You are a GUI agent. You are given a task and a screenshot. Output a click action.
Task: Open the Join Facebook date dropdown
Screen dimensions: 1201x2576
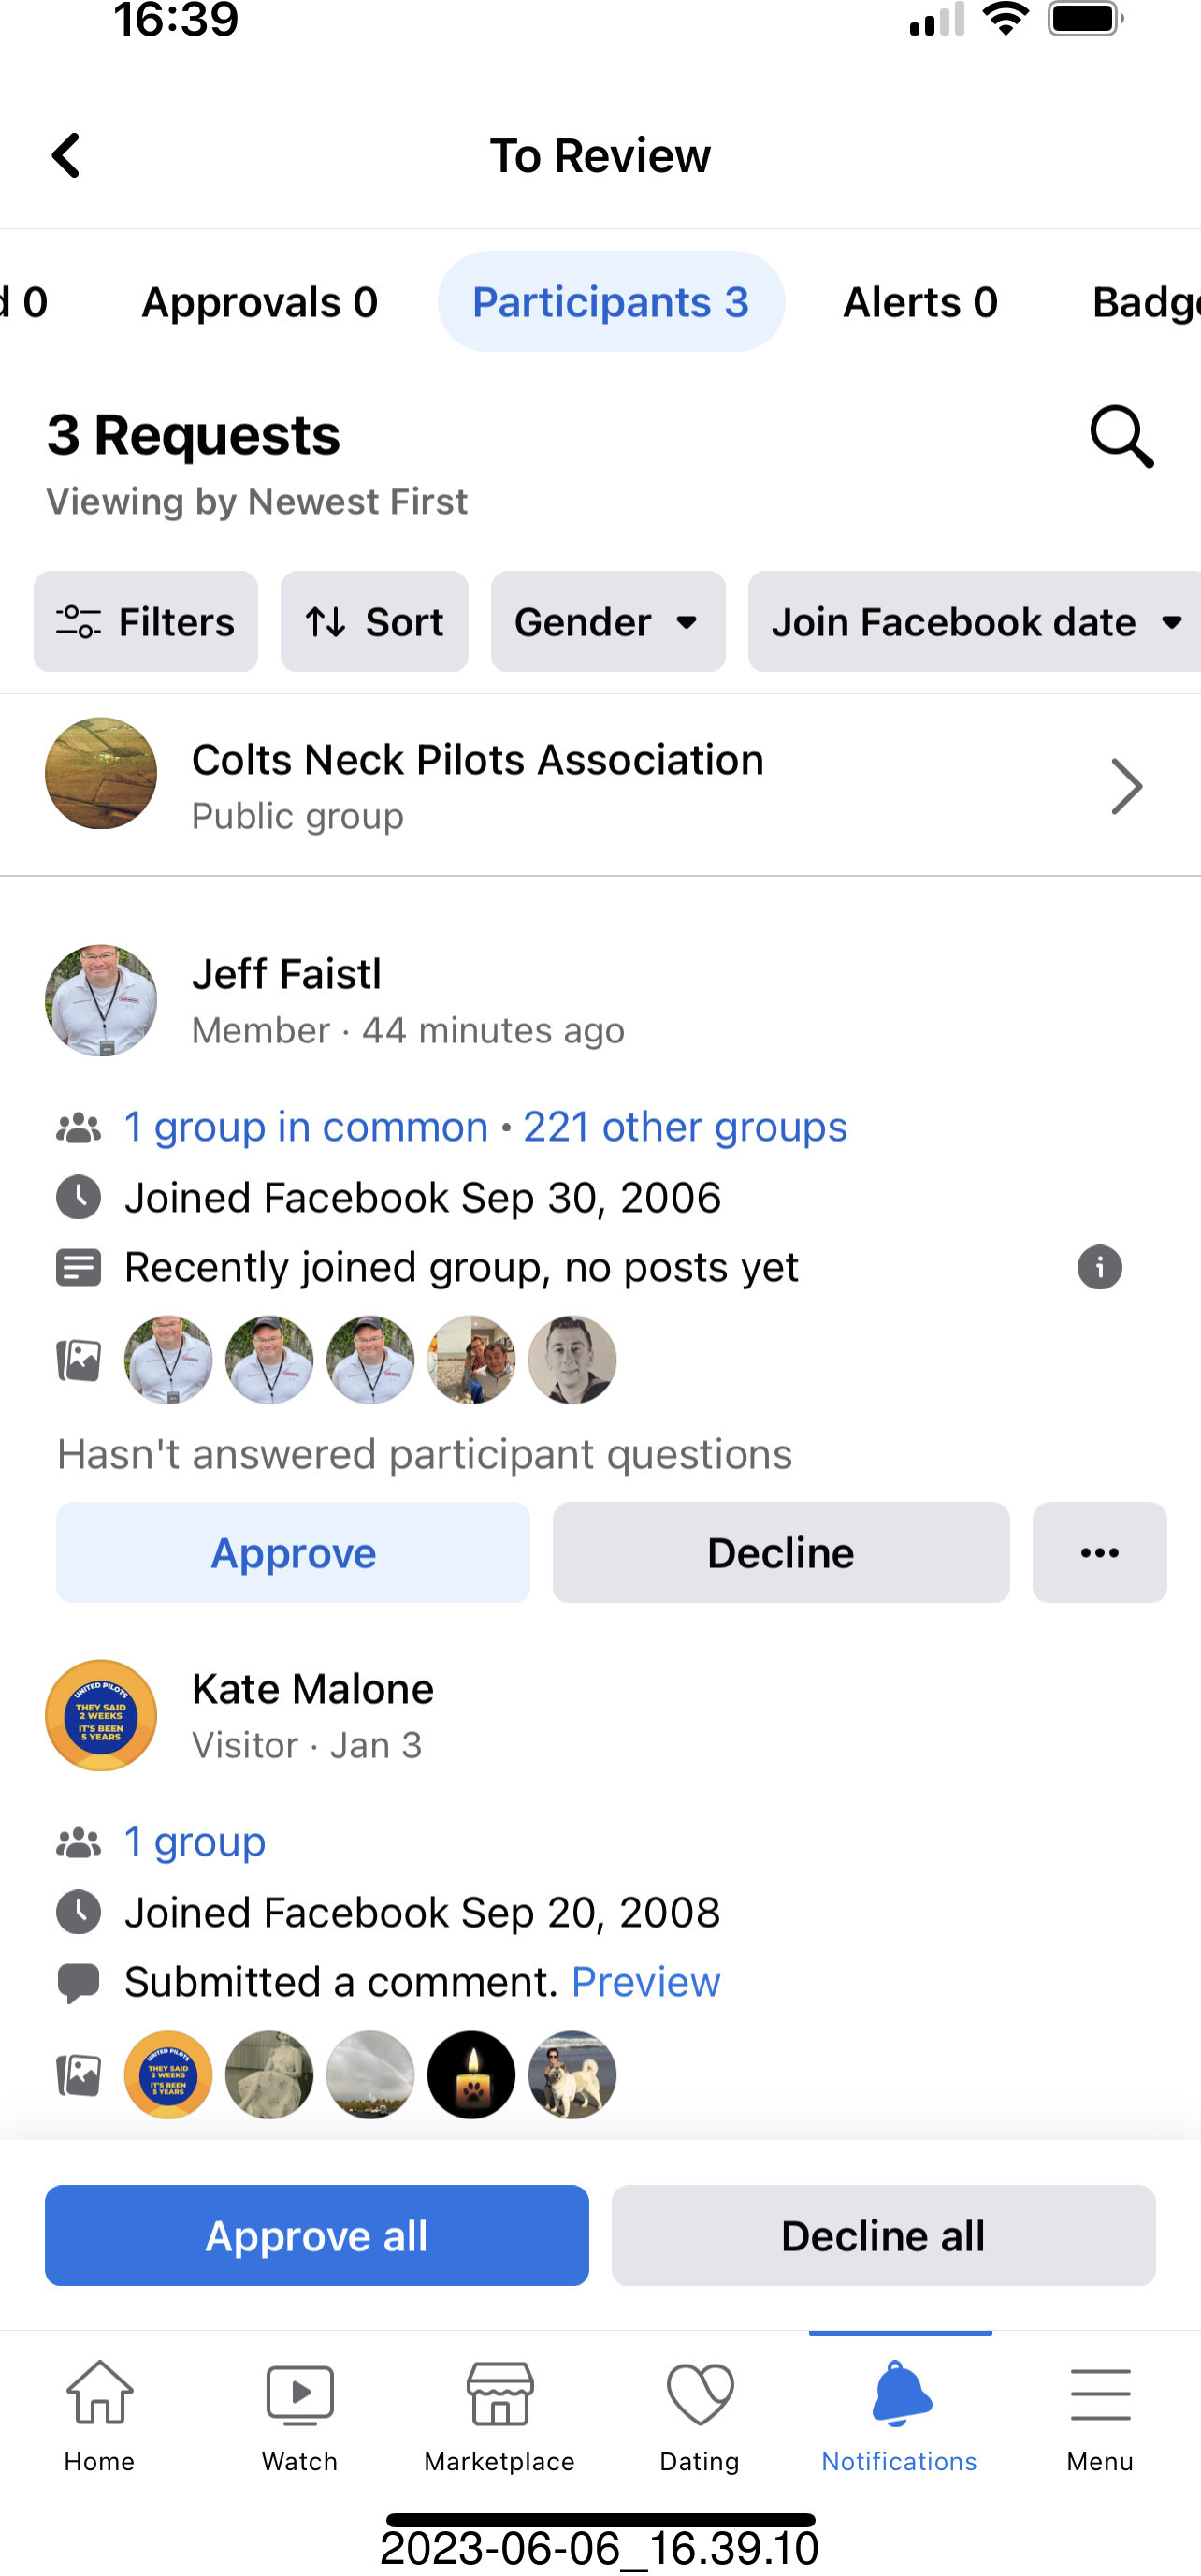pyautogui.click(x=975, y=622)
